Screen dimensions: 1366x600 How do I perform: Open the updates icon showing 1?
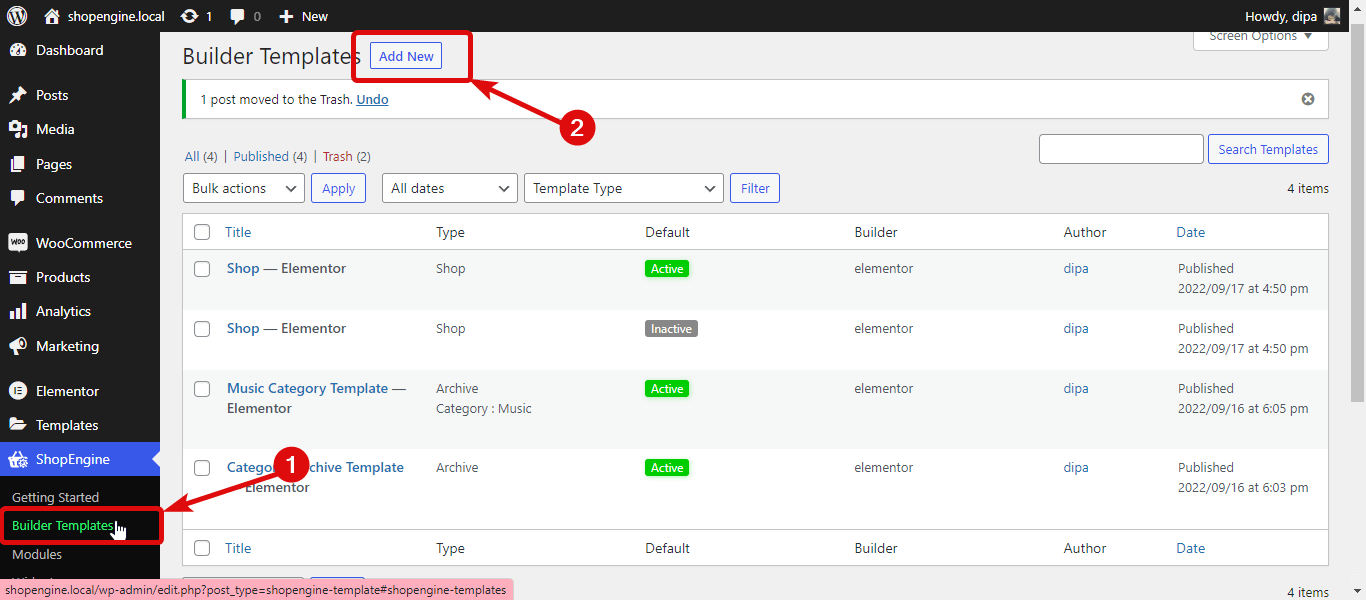click(x=189, y=16)
